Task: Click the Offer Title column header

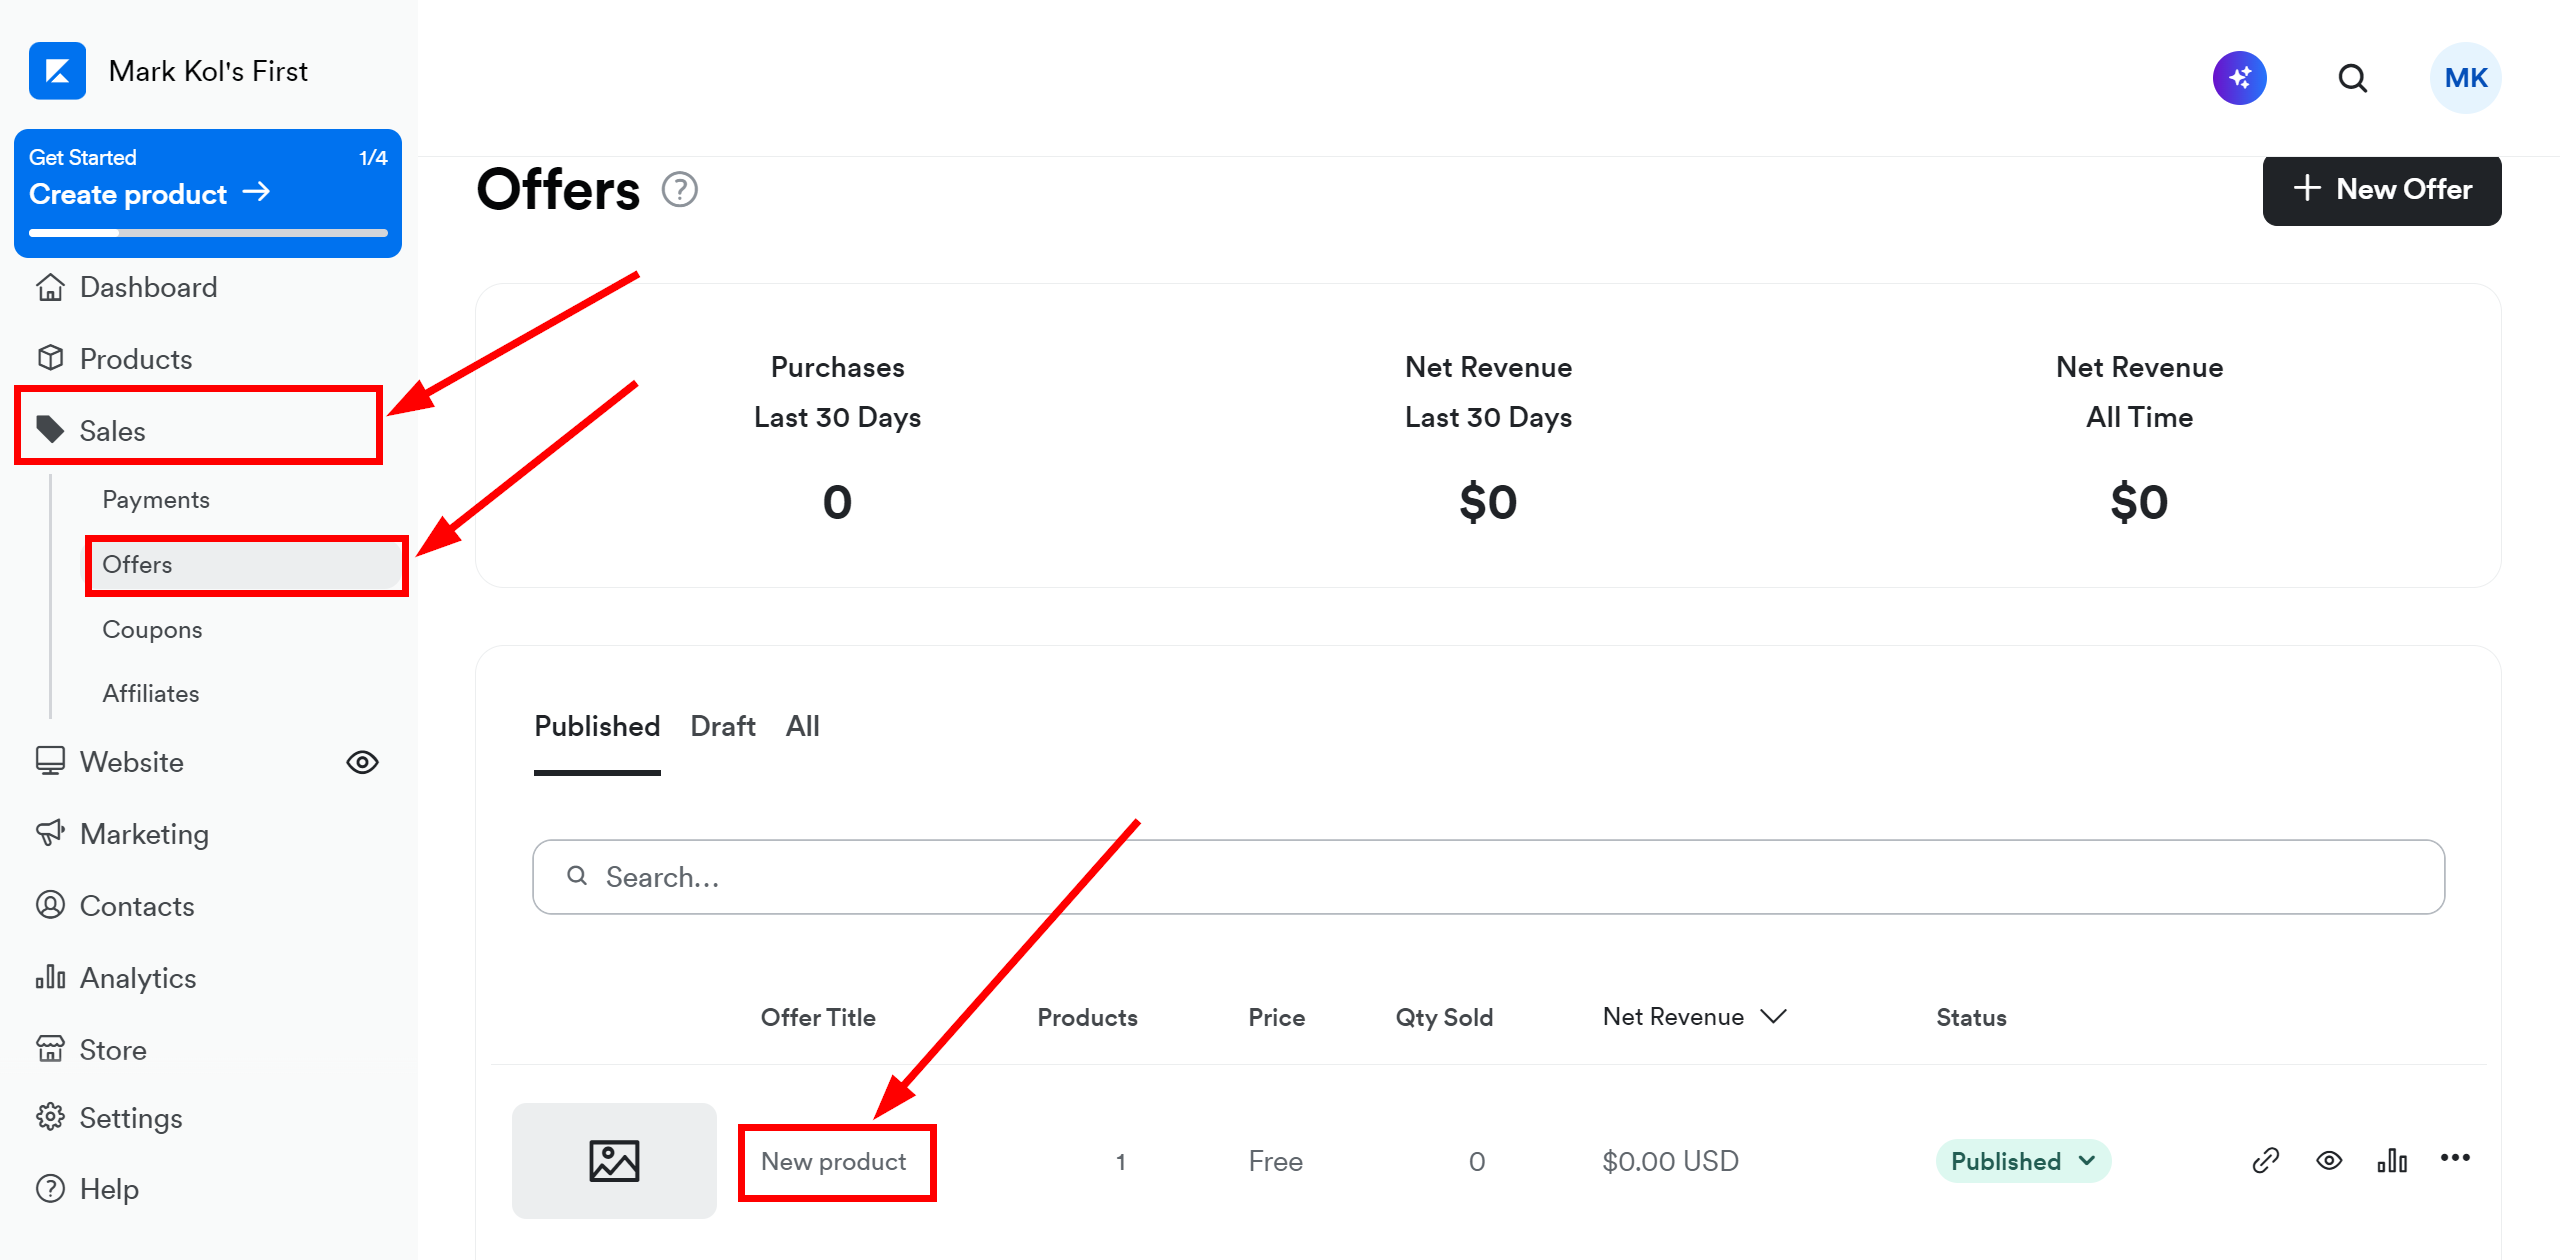Action: 818,1018
